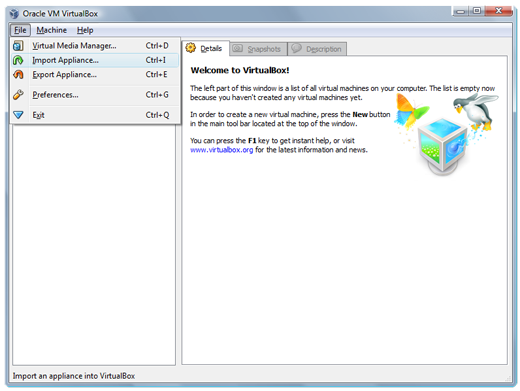Click the Ctrl+D shortcut label
Image resolution: width=520 pixels, height=391 pixels.
[x=157, y=46]
